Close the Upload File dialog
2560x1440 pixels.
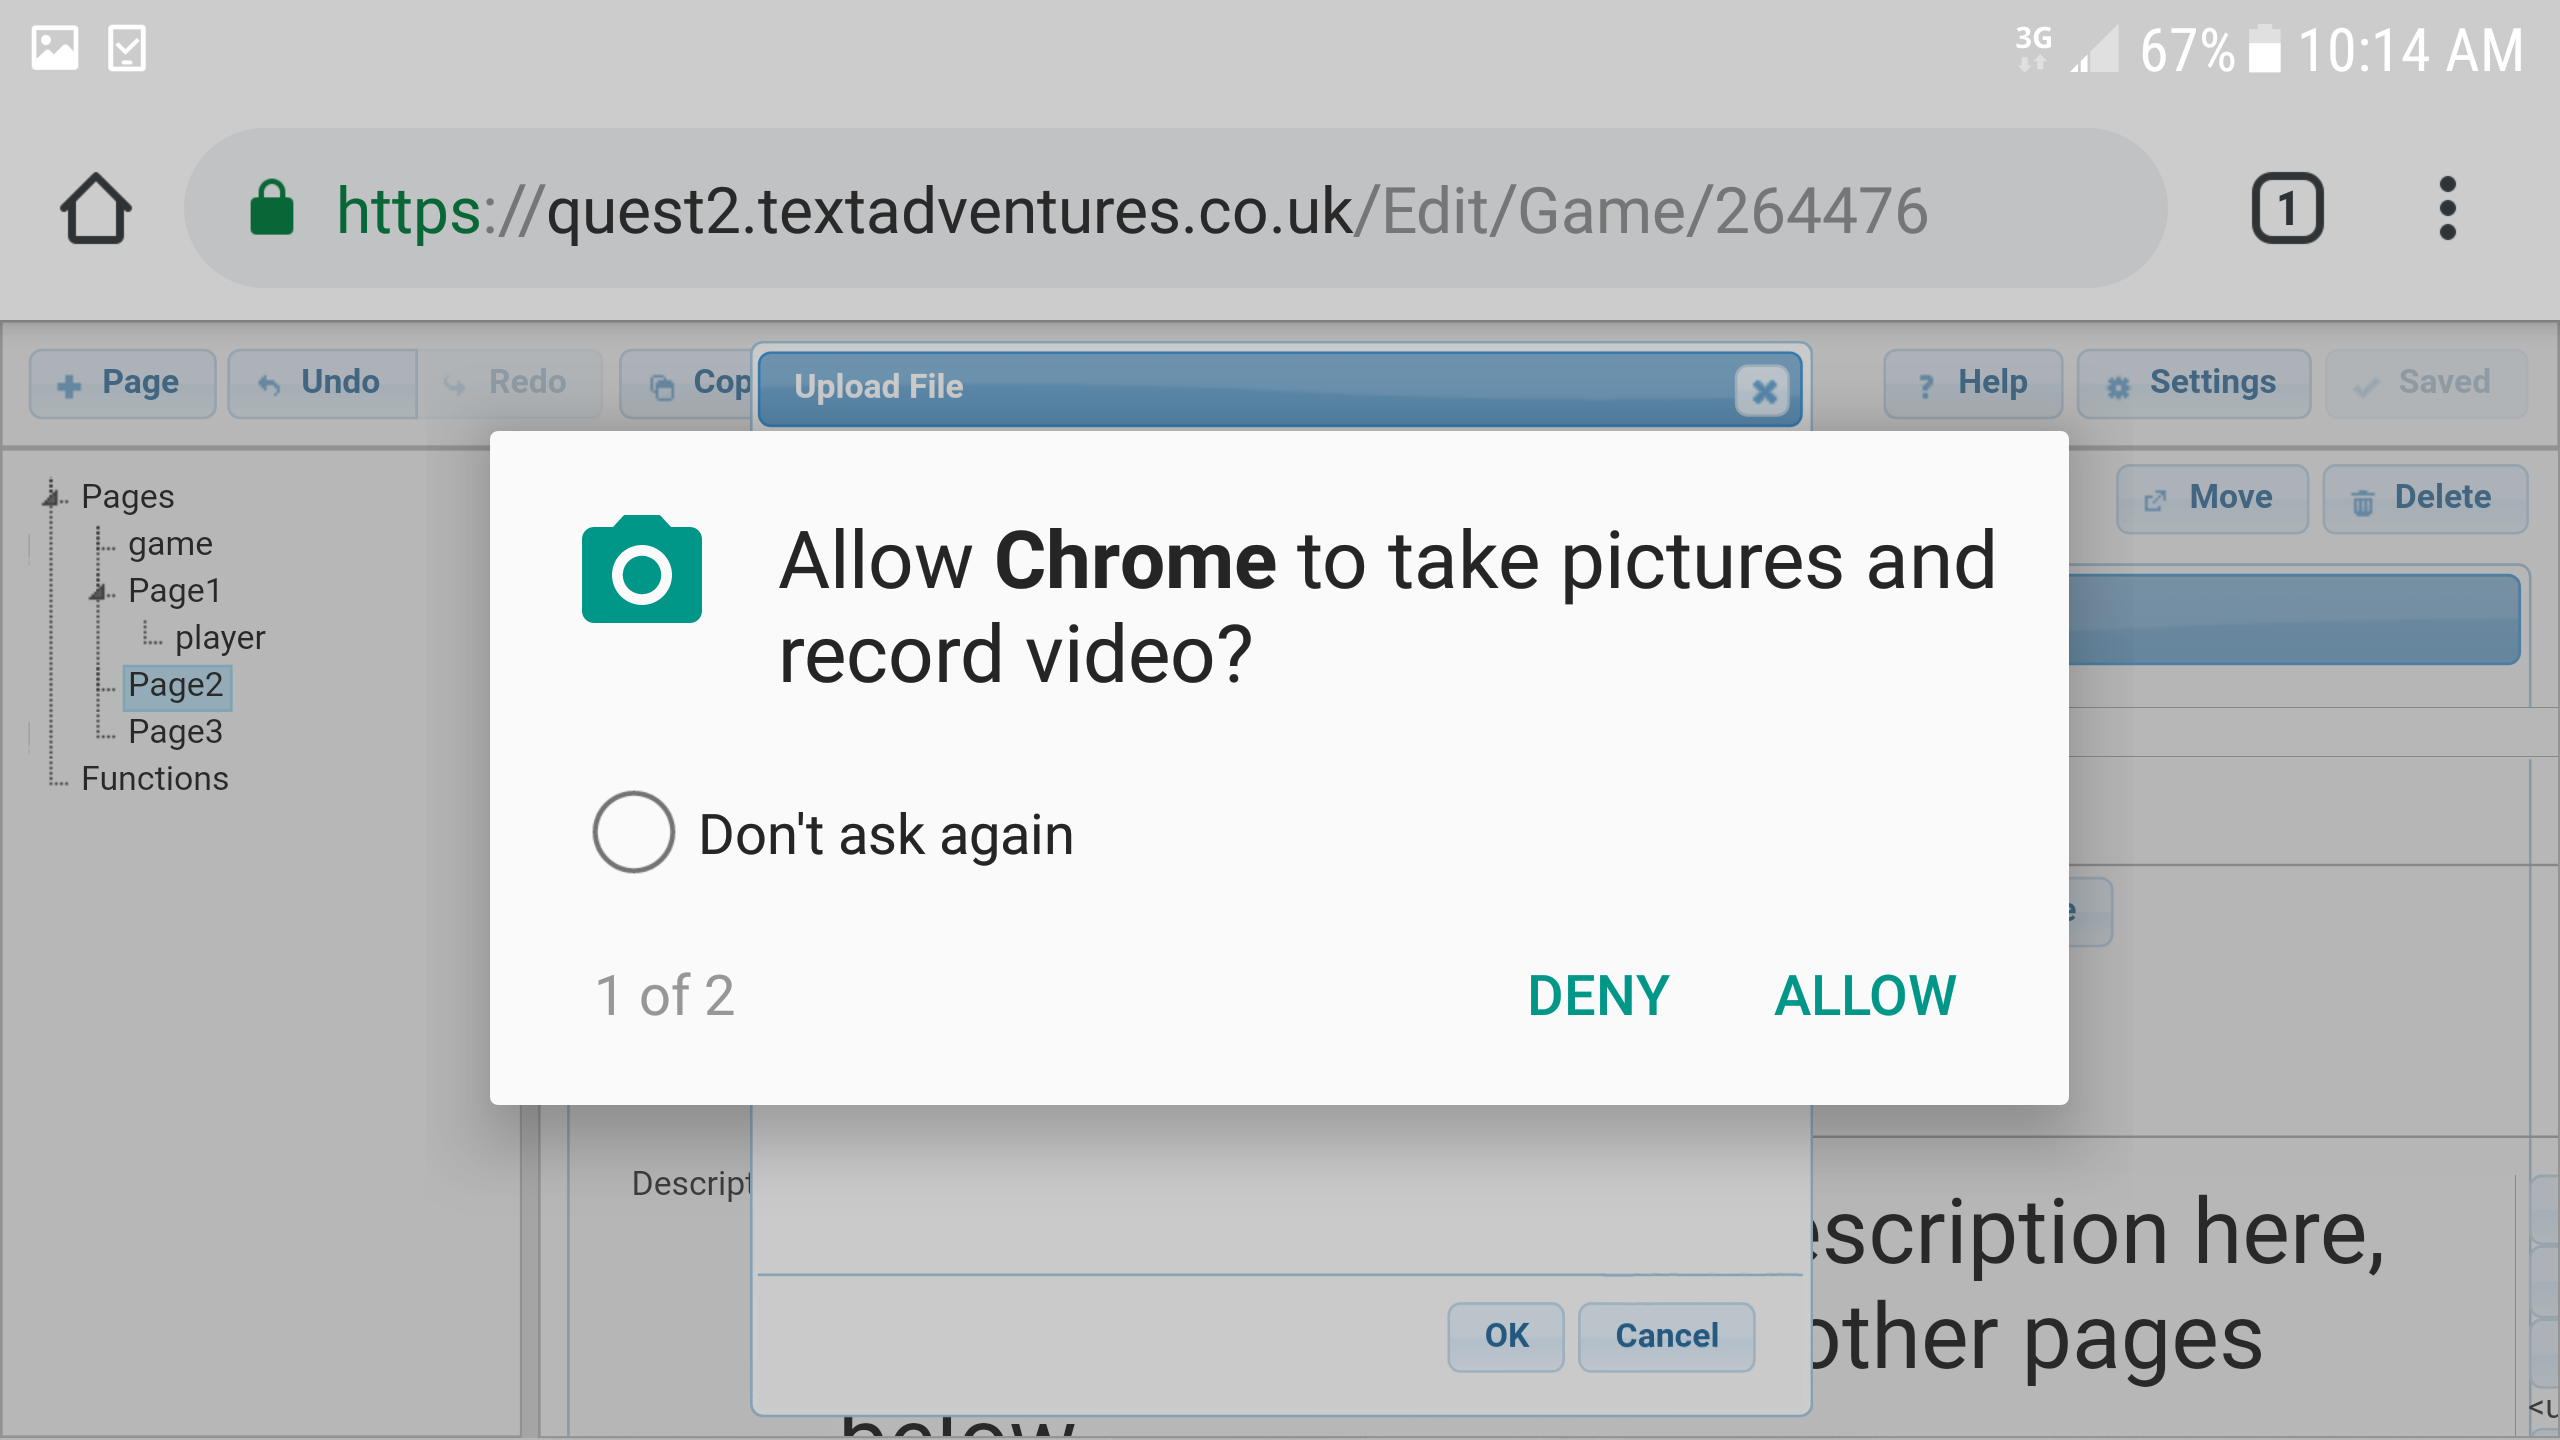coord(1764,391)
